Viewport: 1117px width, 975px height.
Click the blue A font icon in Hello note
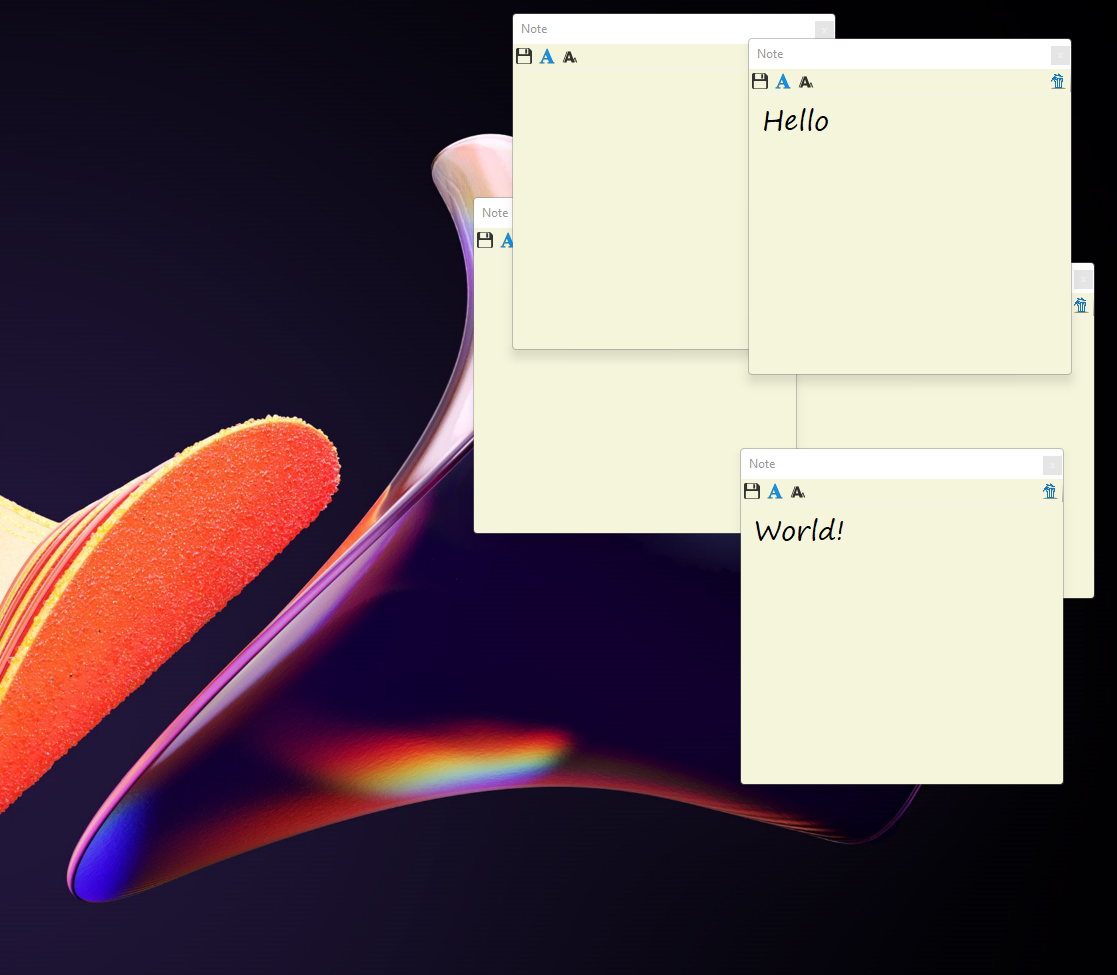tap(783, 81)
